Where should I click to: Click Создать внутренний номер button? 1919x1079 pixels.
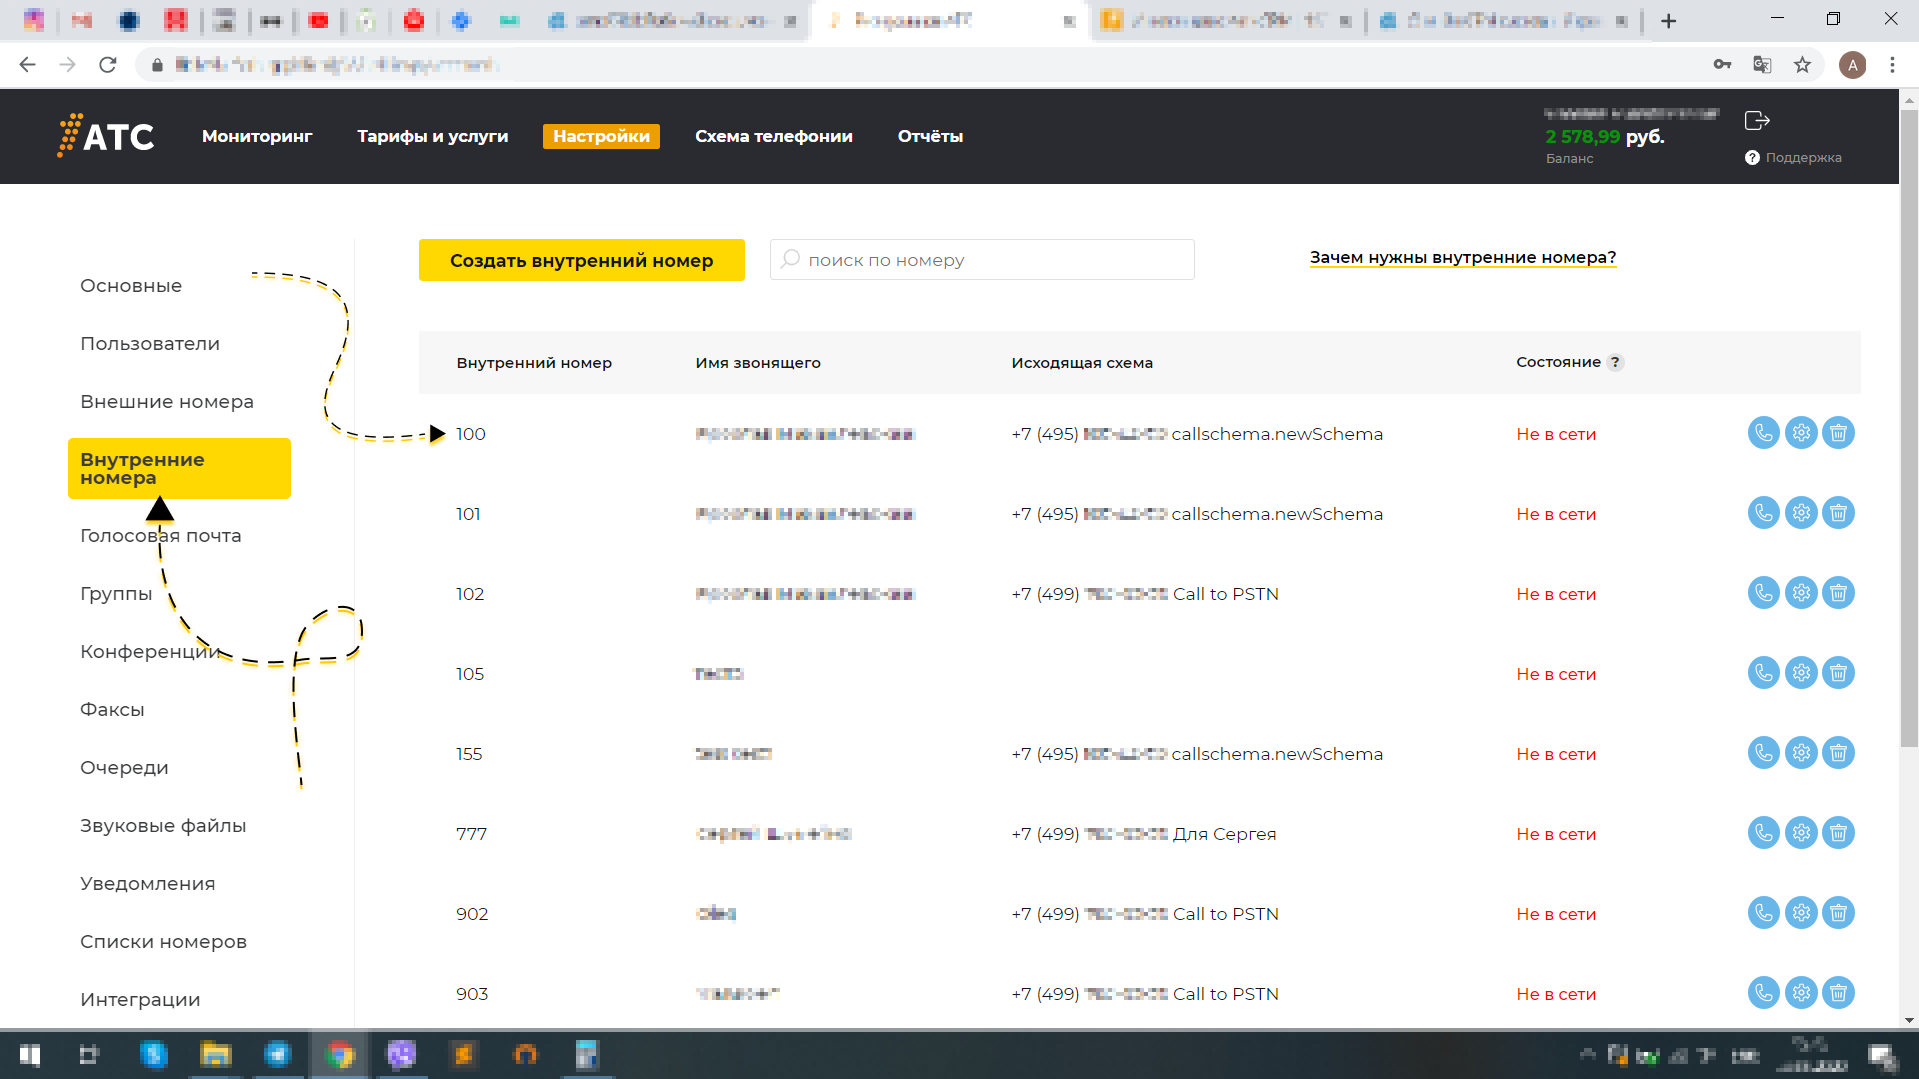(581, 260)
